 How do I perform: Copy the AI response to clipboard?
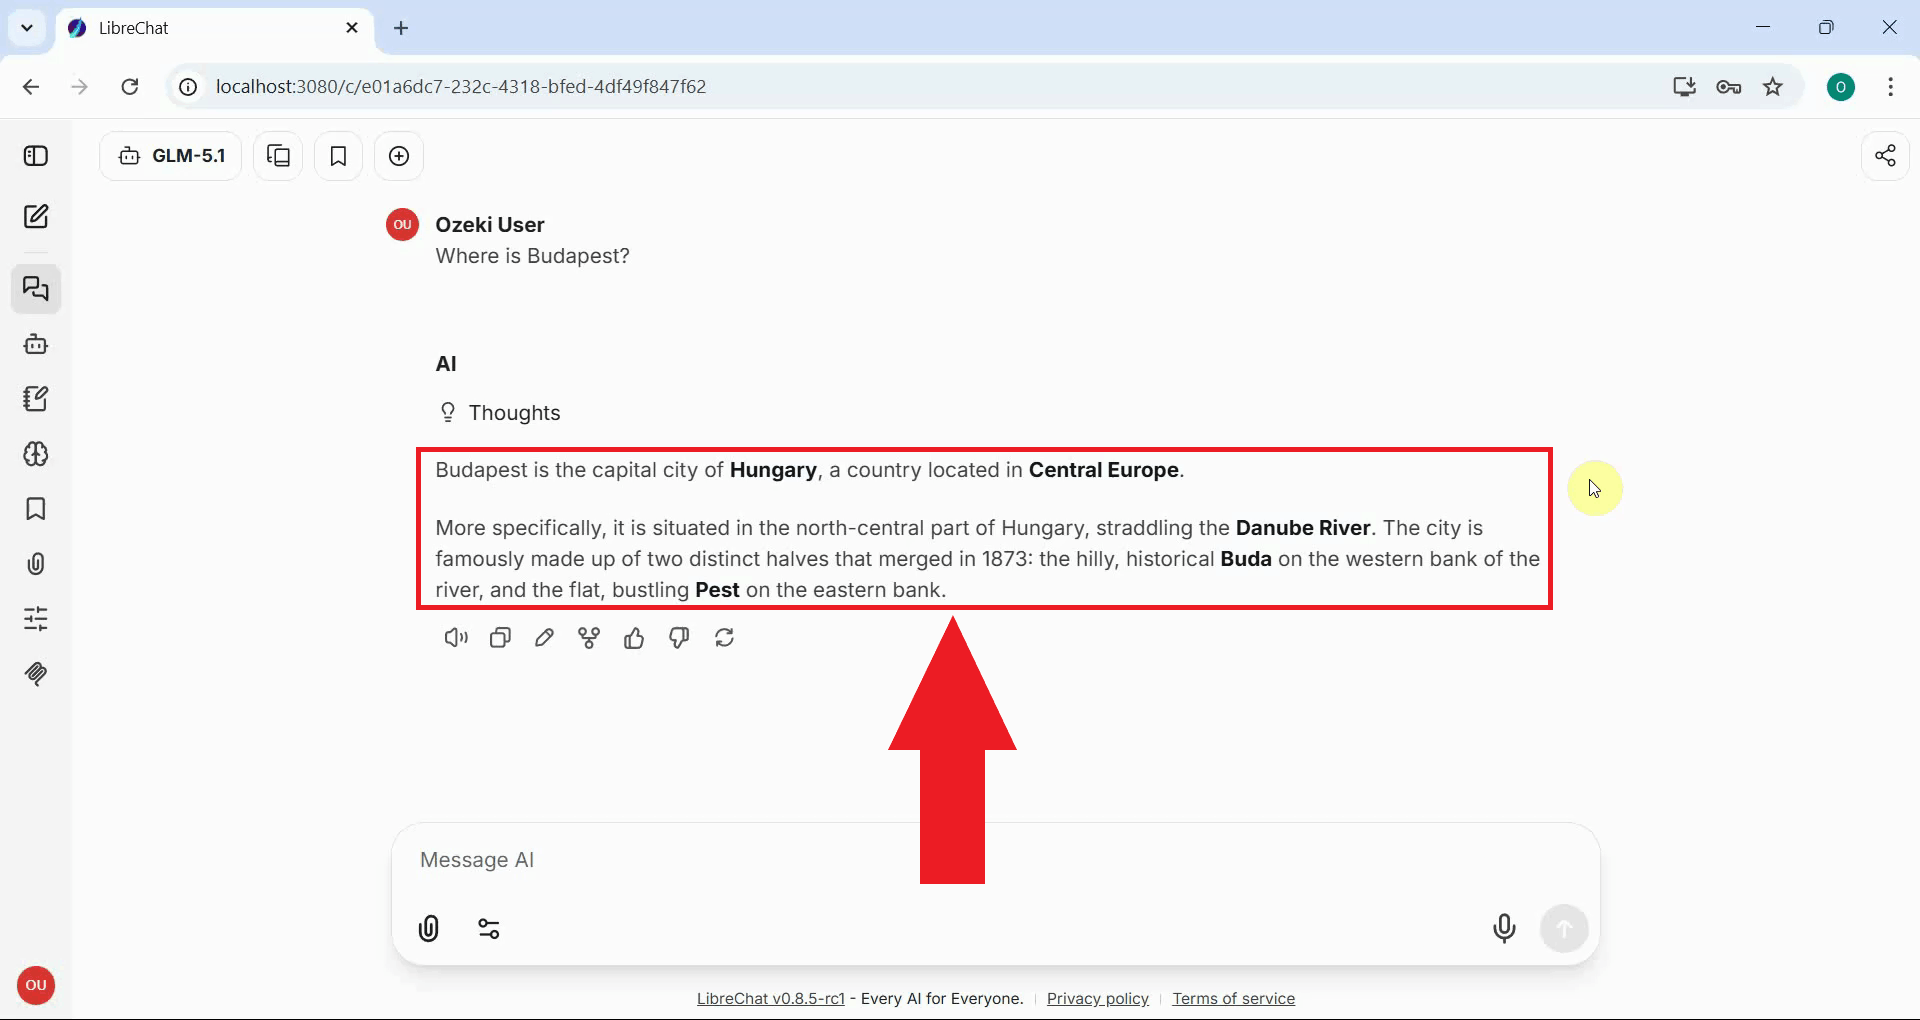click(x=500, y=638)
